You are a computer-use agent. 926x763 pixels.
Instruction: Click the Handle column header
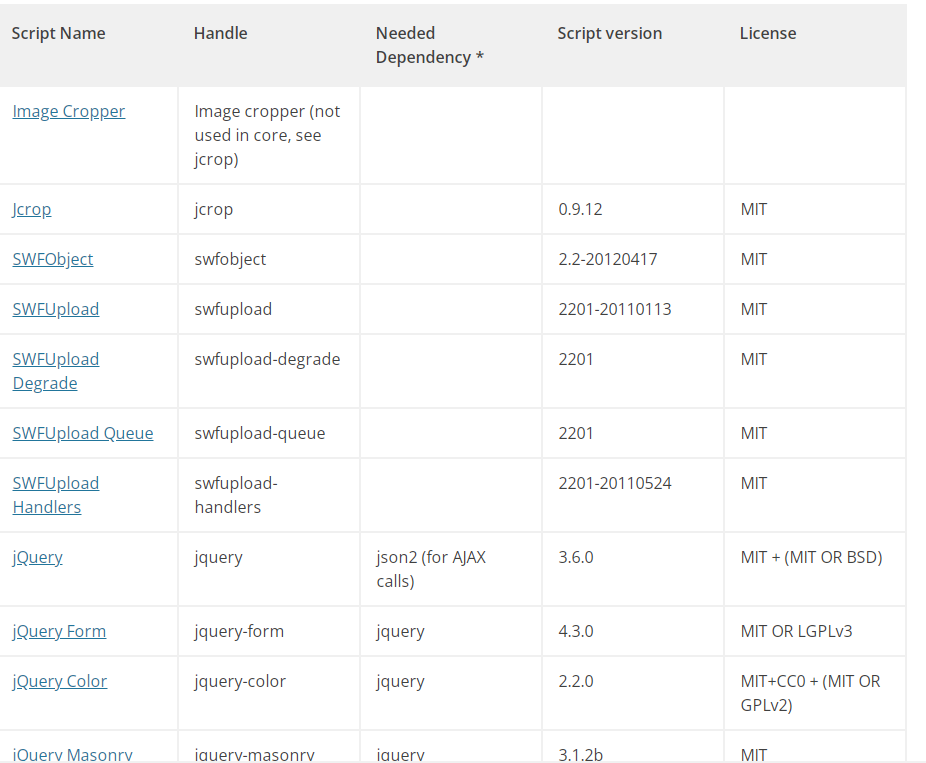(x=220, y=33)
